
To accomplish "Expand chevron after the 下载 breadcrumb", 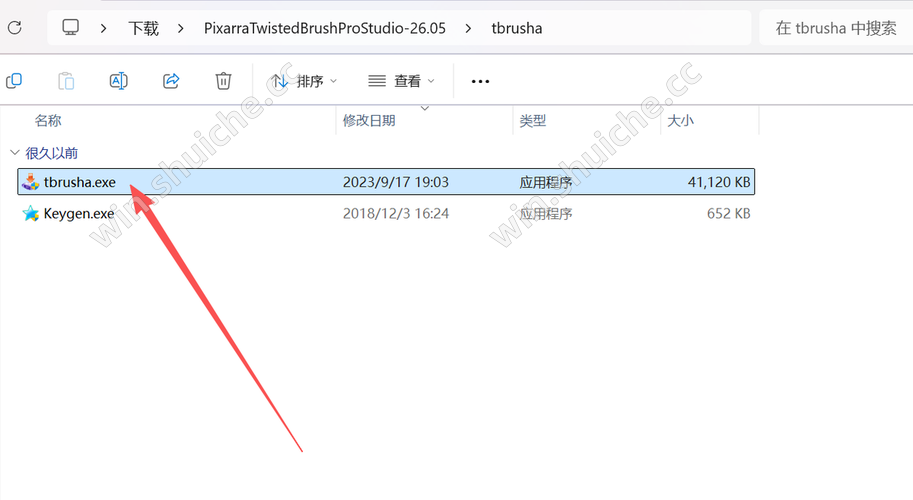I will (x=181, y=28).
